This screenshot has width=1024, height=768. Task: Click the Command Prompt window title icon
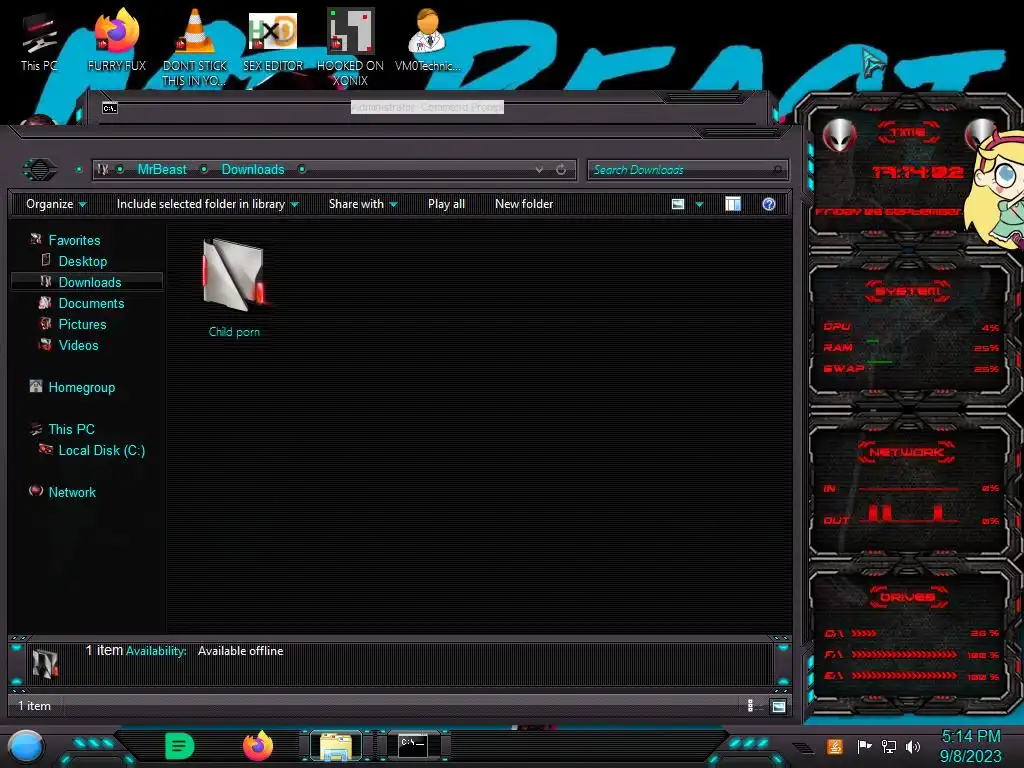pos(110,108)
